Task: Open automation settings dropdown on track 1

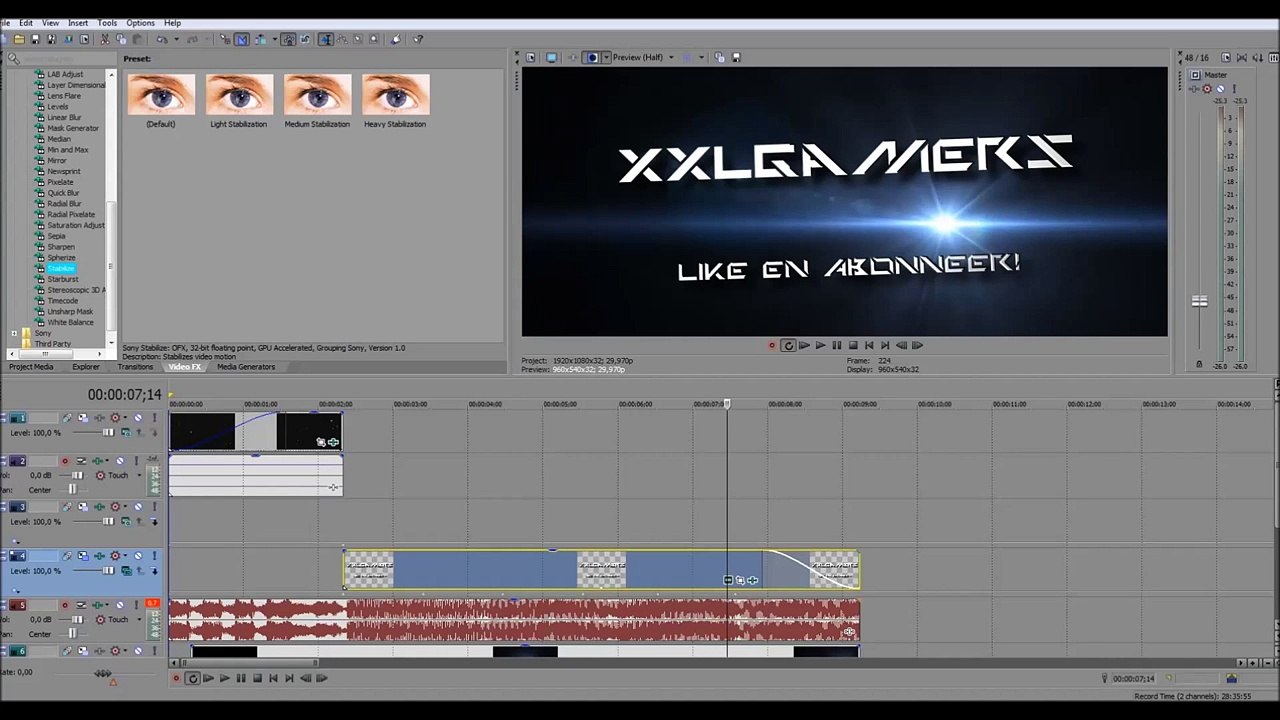Action: click(125, 417)
